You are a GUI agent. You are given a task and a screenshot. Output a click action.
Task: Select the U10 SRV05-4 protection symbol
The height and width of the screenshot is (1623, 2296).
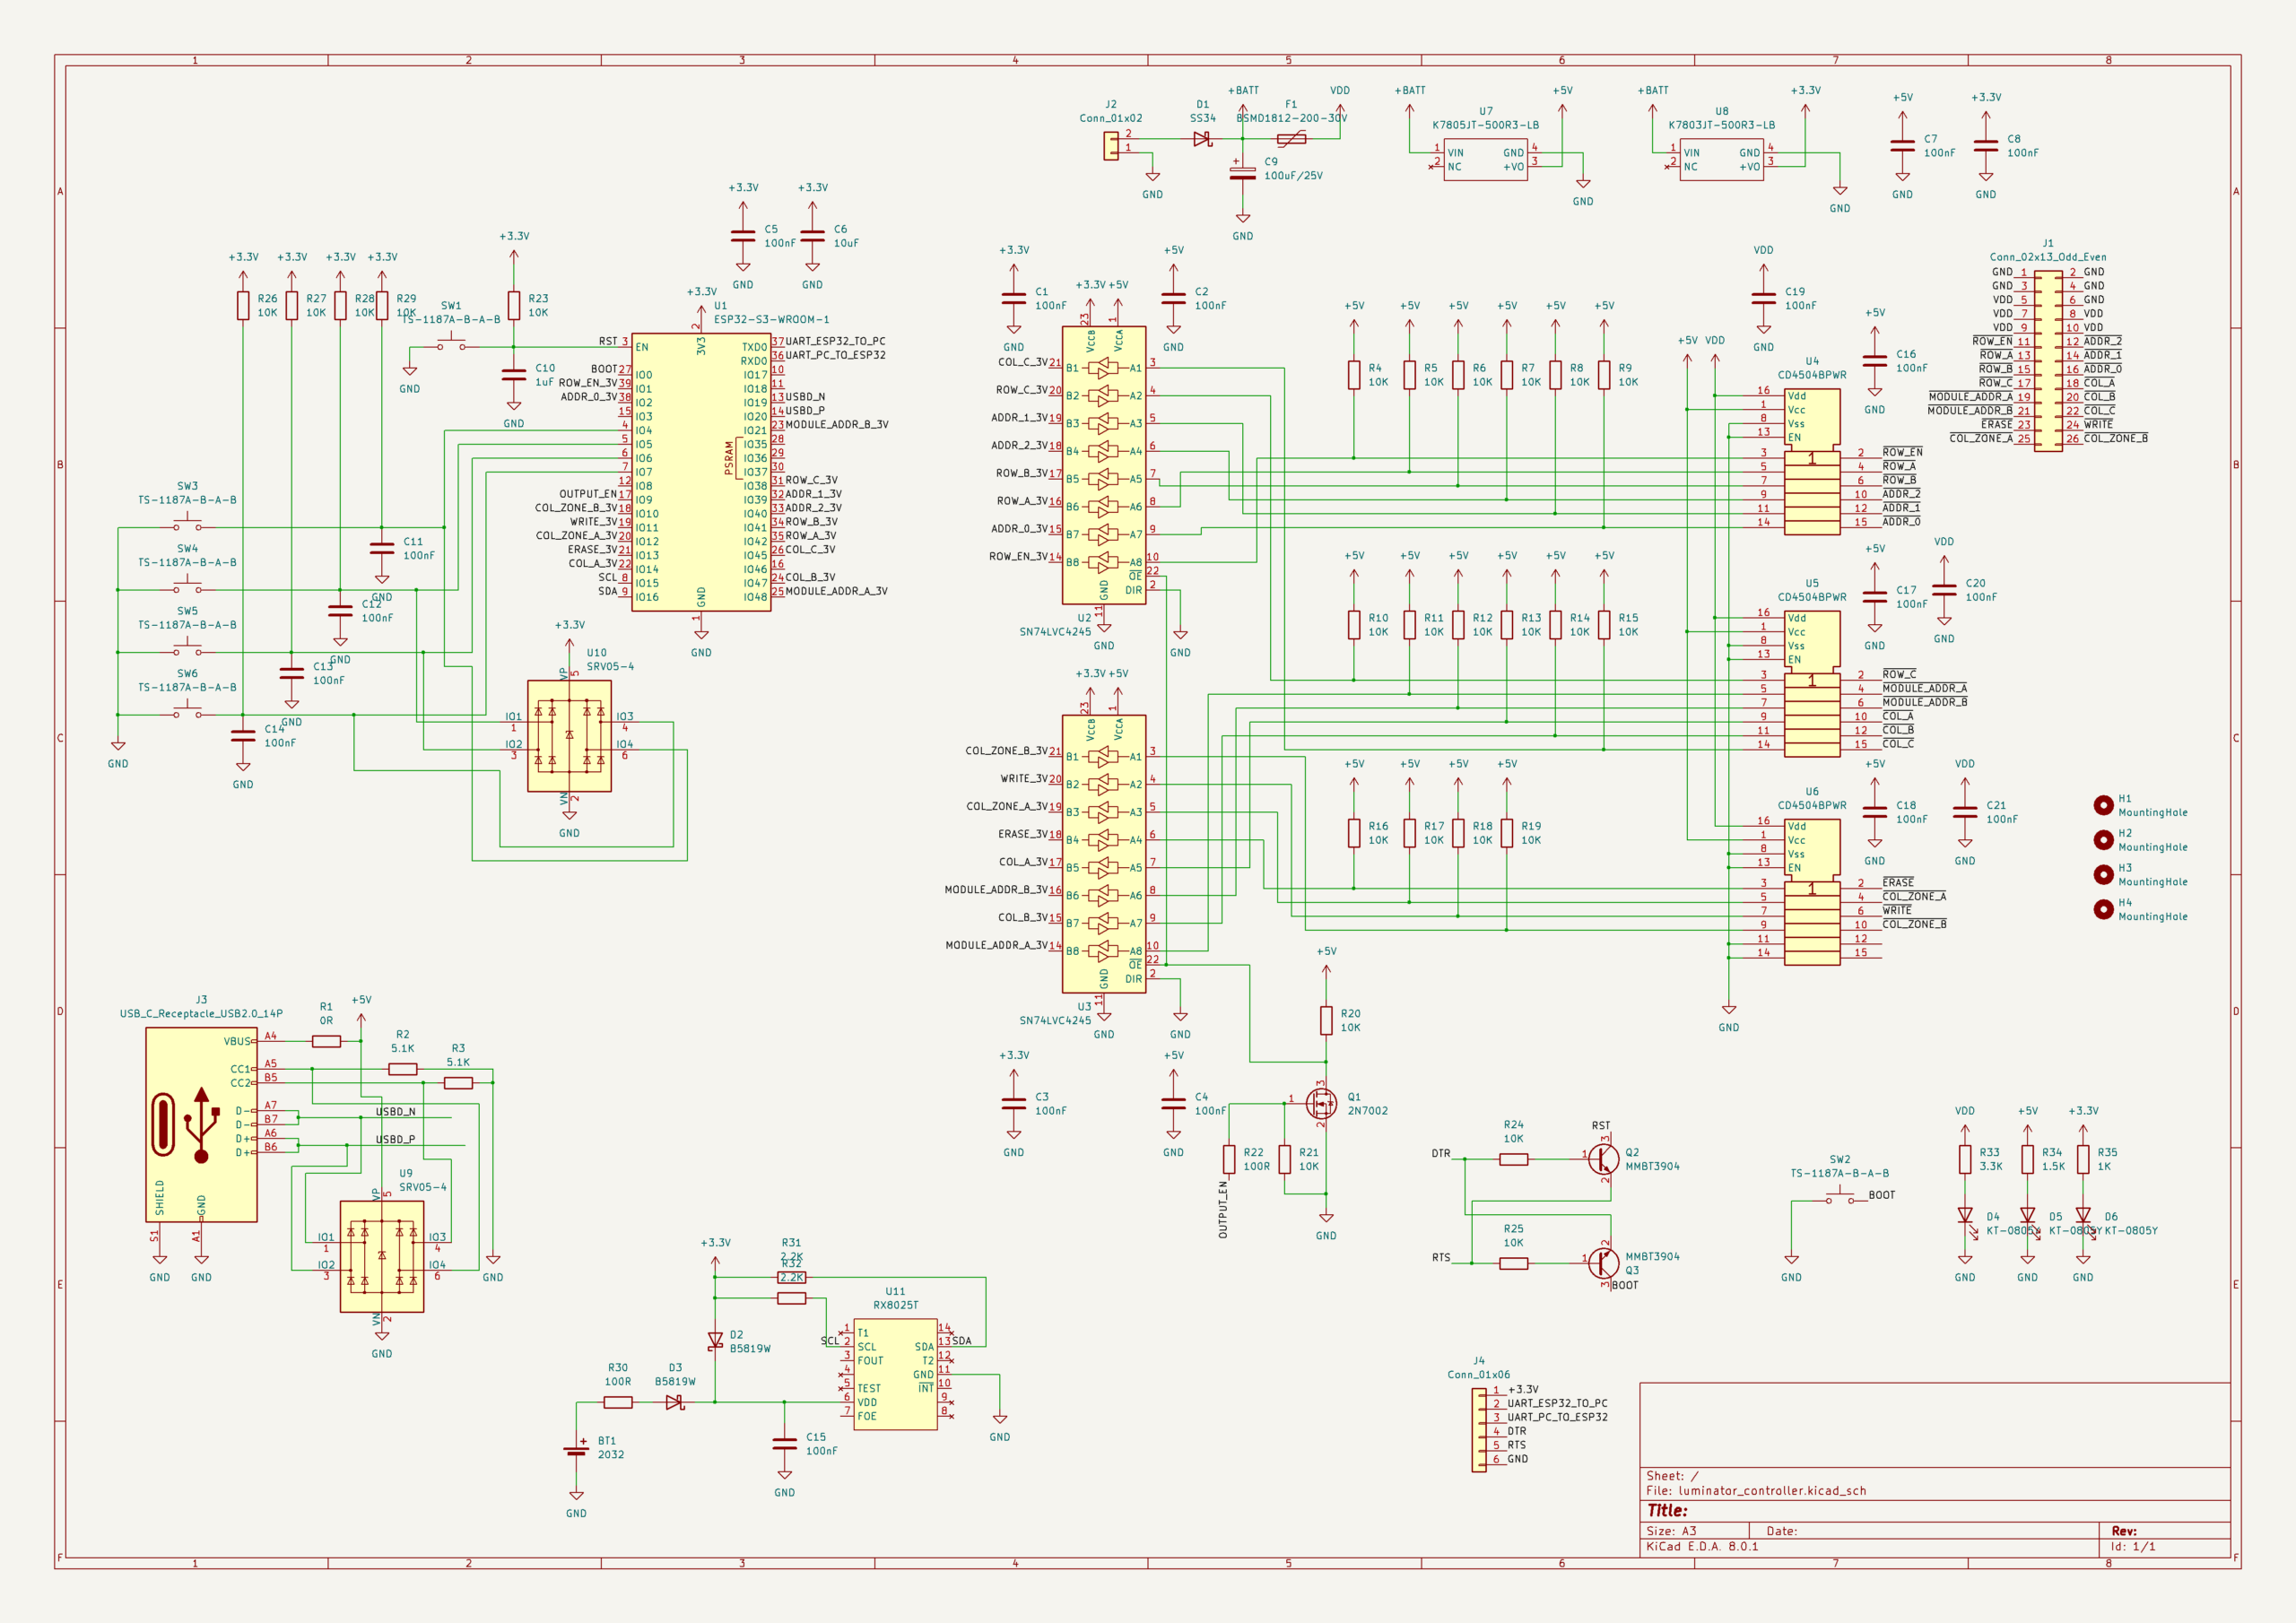569,736
